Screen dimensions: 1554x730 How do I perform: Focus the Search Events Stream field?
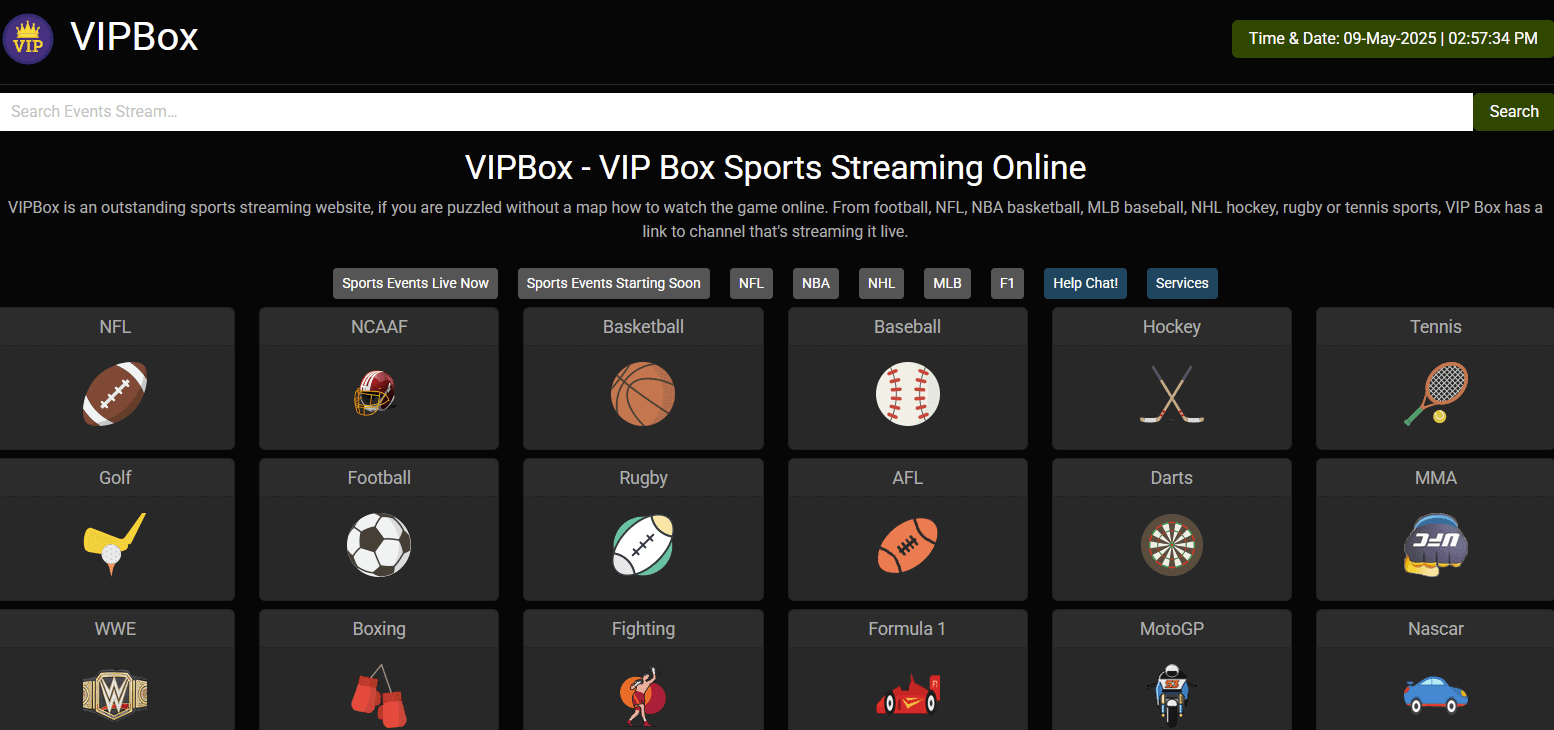tap(736, 112)
